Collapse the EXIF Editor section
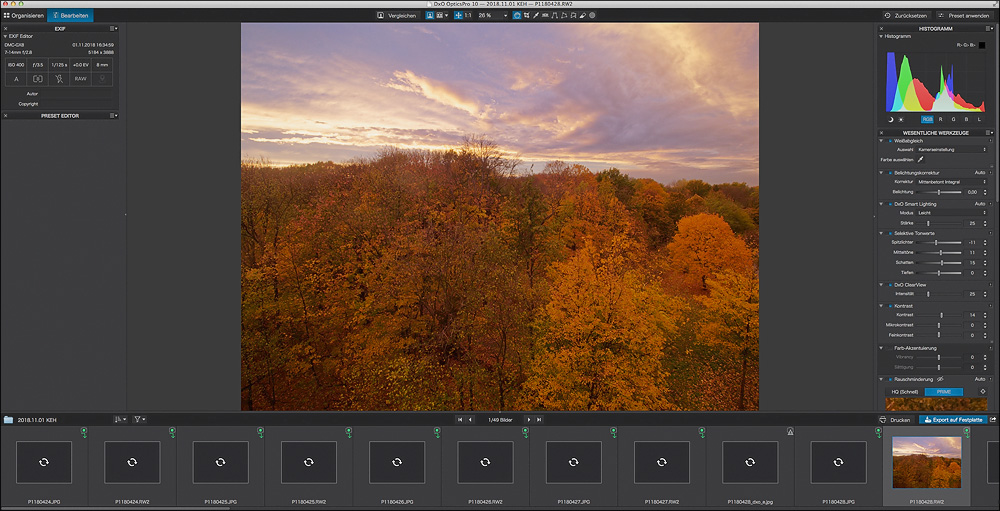This screenshot has width=1000, height=511. pos(5,36)
